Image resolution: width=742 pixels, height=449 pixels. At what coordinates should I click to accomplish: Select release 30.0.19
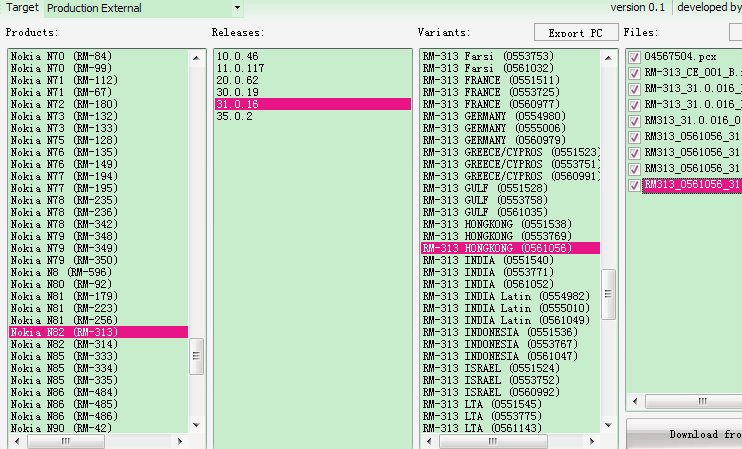point(312,92)
